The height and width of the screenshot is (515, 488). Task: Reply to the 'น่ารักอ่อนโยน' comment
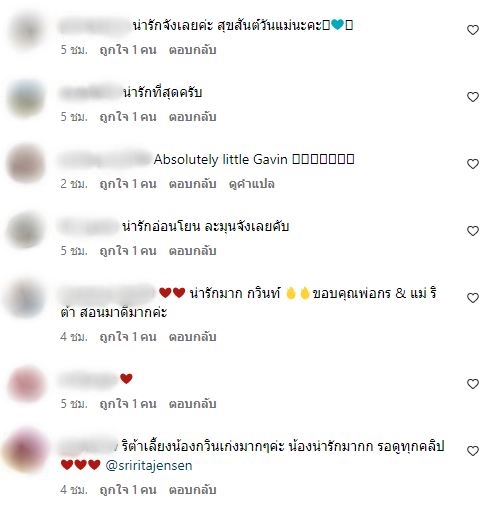click(x=192, y=251)
